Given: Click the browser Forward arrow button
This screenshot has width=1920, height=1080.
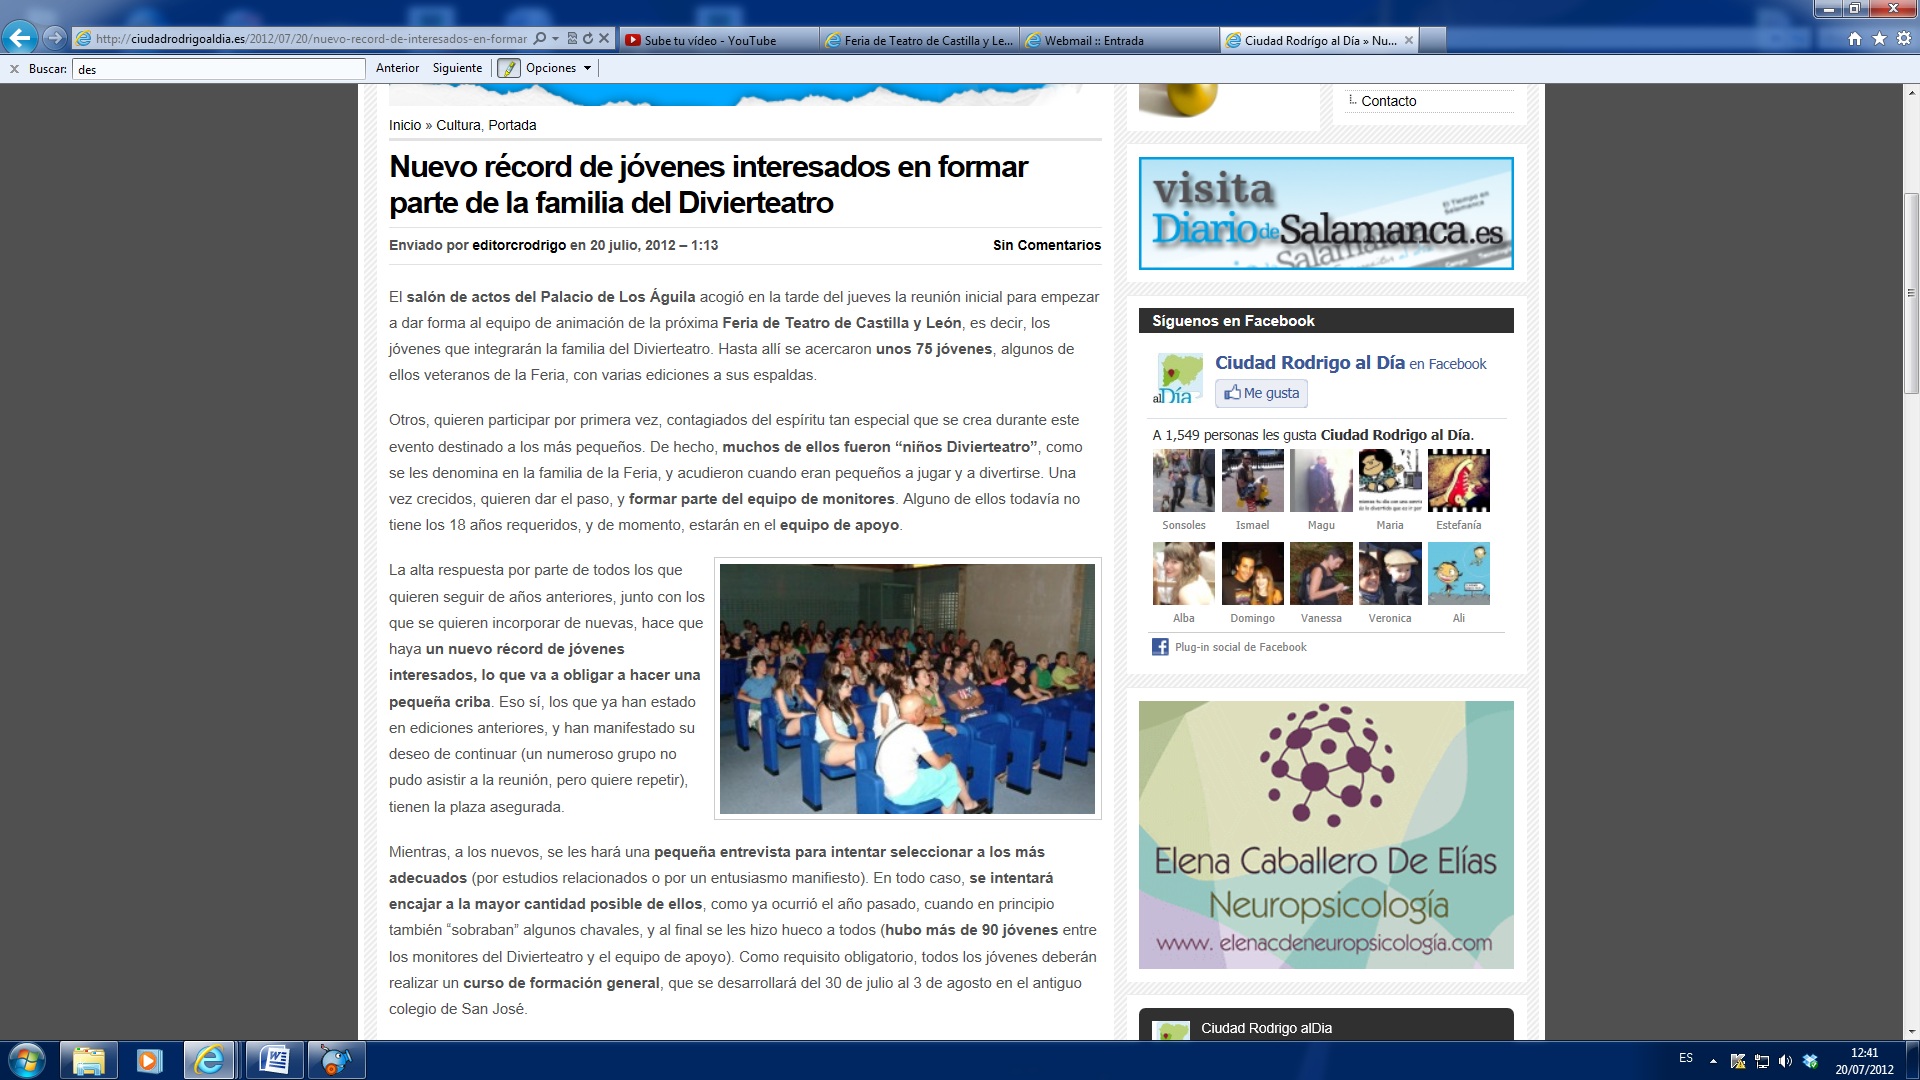Looking at the screenshot, I should coord(55,38).
